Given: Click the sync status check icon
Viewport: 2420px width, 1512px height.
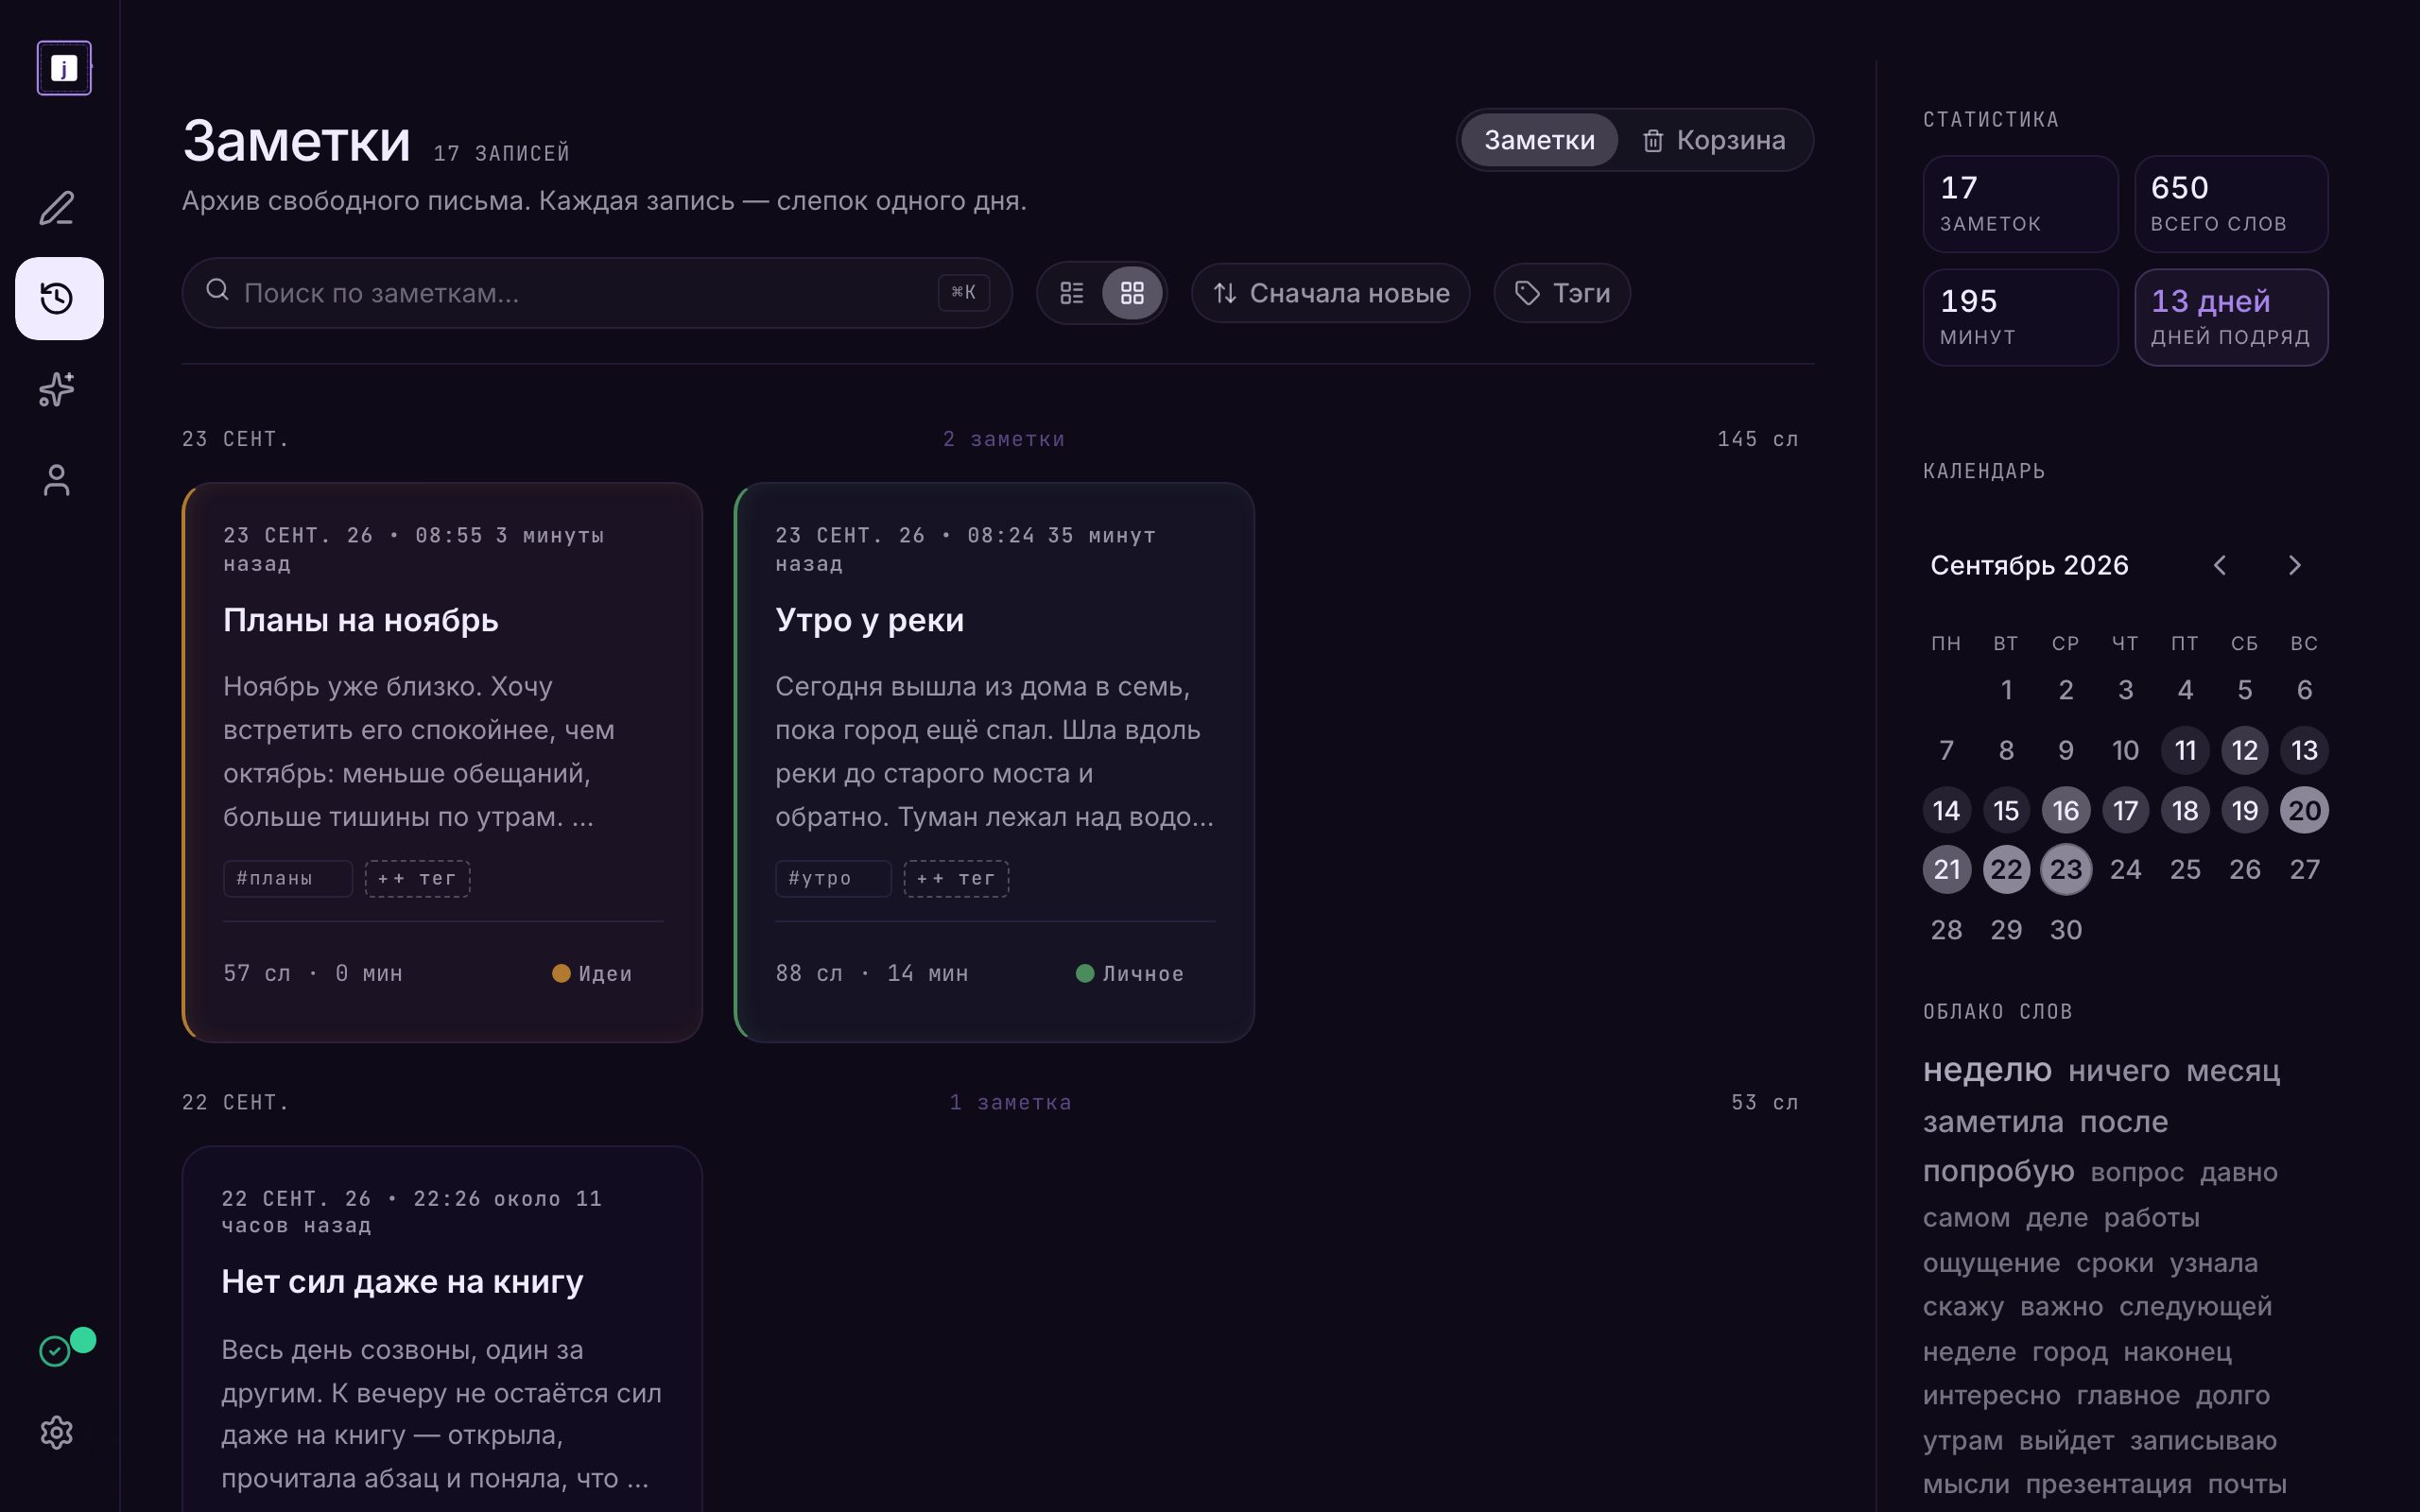Looking at the screenshot, I should 55,1351.
